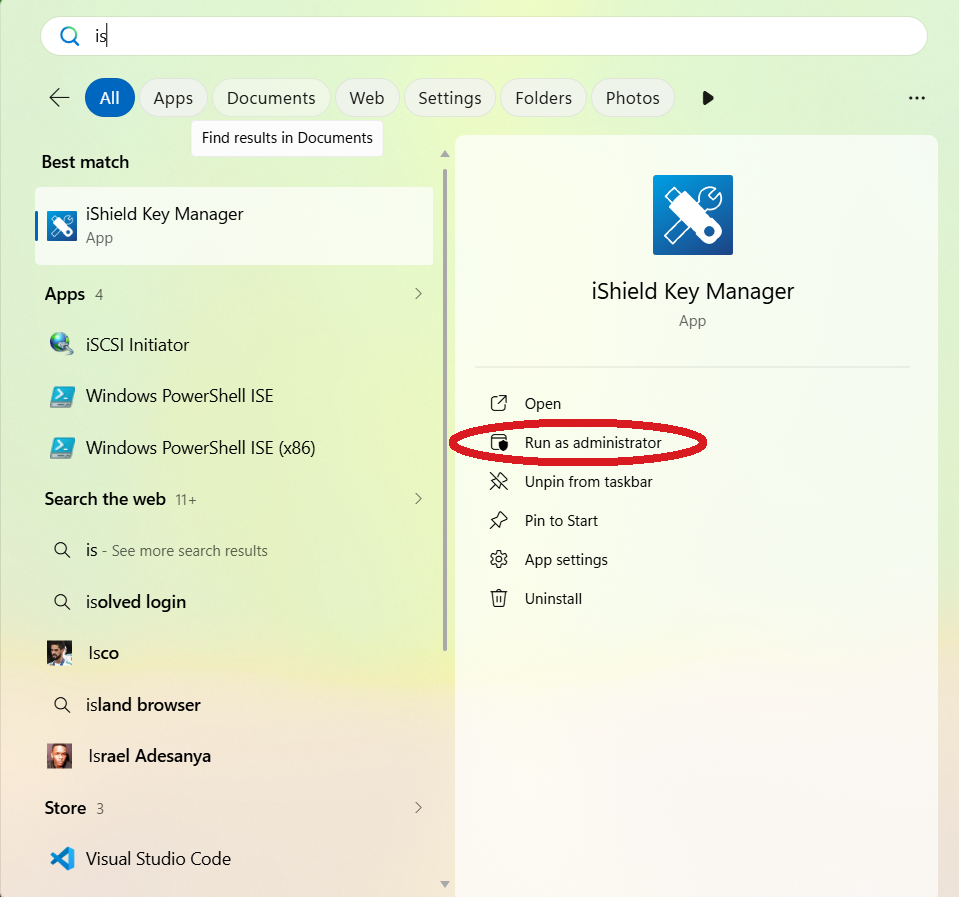Click the results list scrollbar

445,410
